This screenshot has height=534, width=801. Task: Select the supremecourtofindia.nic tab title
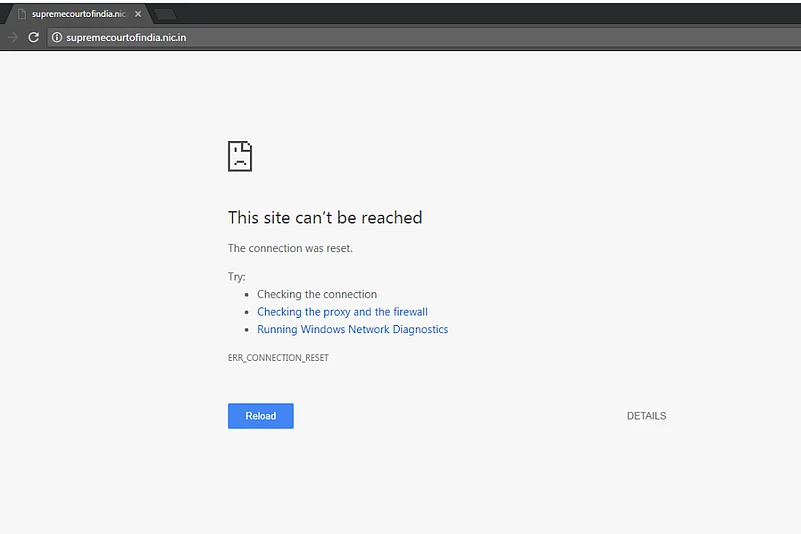[x=79, y=14]
